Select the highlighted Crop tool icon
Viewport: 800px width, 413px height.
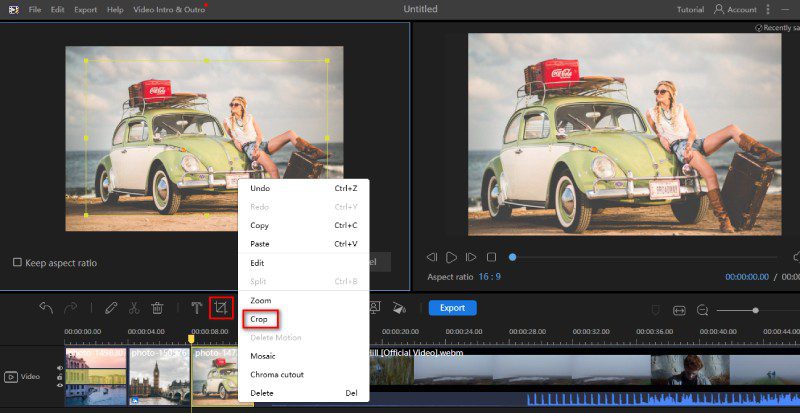[221, 308]
